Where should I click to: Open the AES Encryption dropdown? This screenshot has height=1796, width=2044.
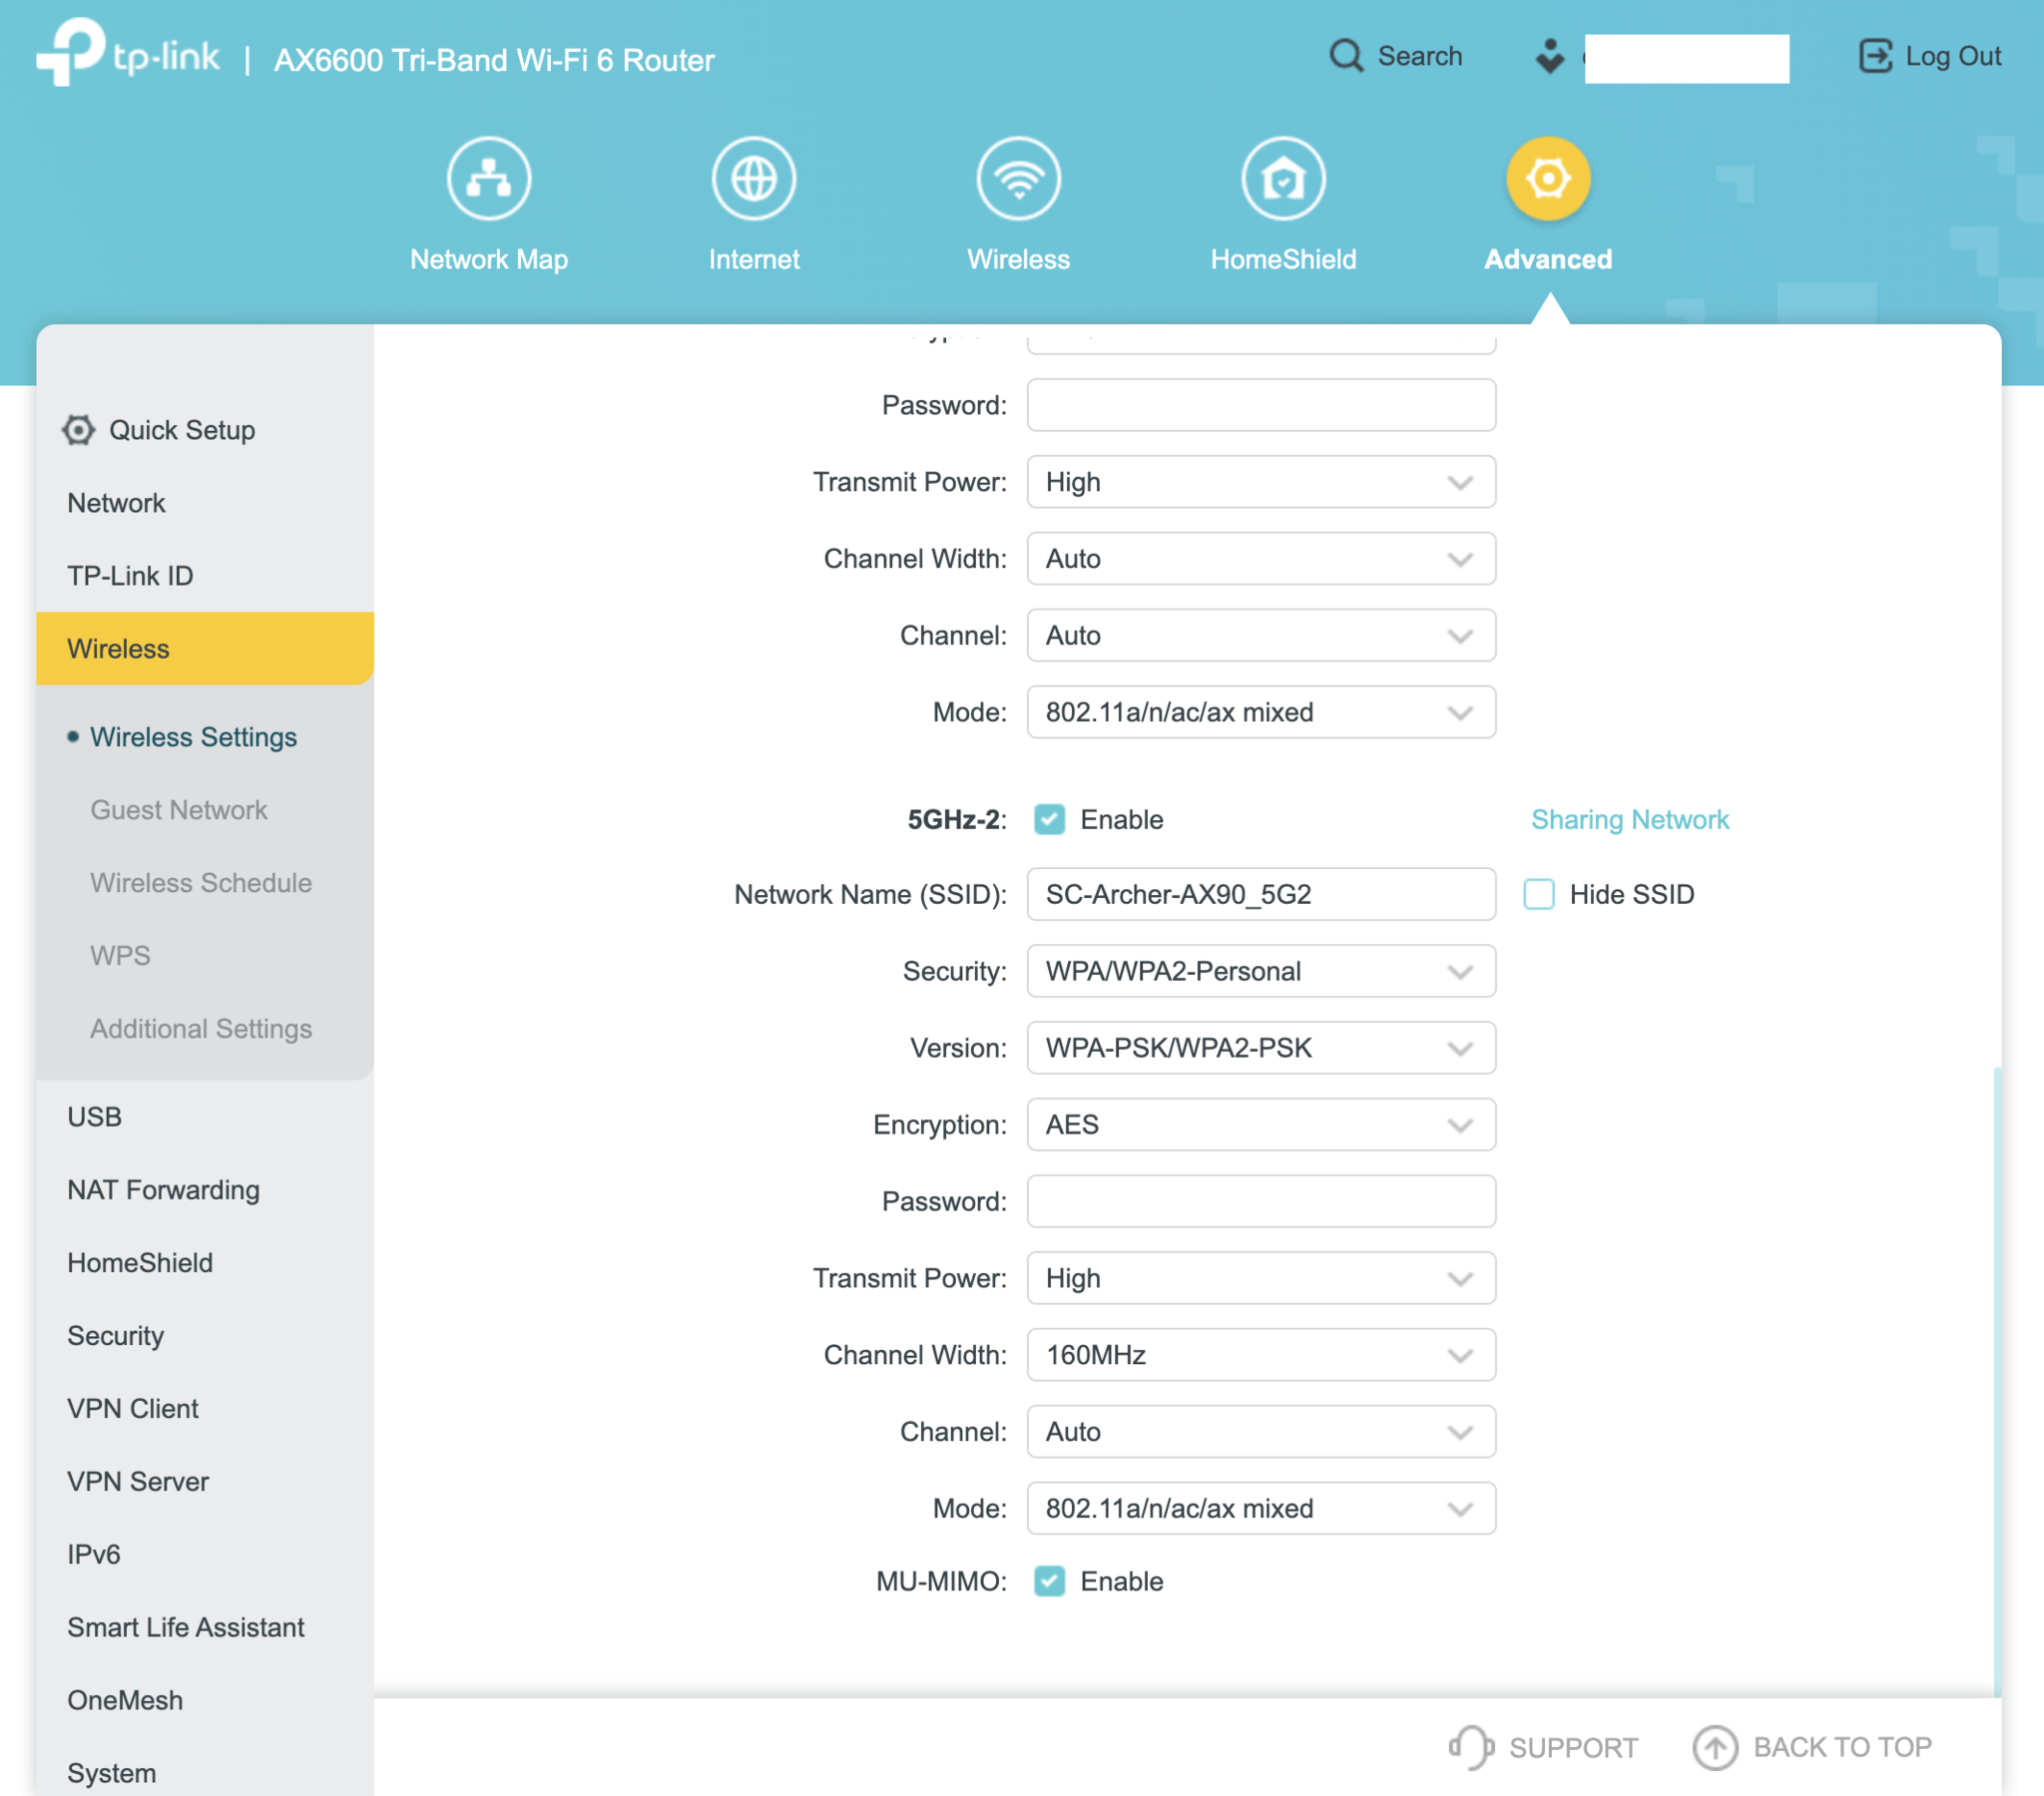pos(1260,1125)
